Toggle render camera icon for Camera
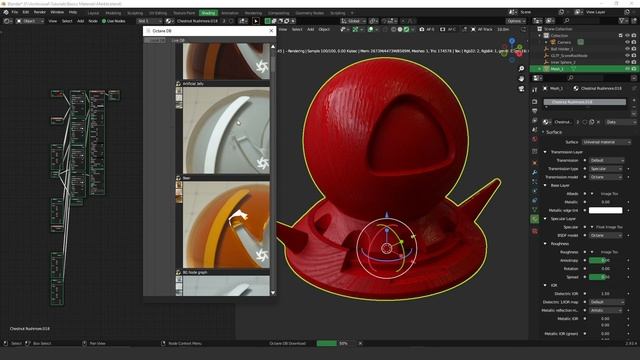 [634, 42]
